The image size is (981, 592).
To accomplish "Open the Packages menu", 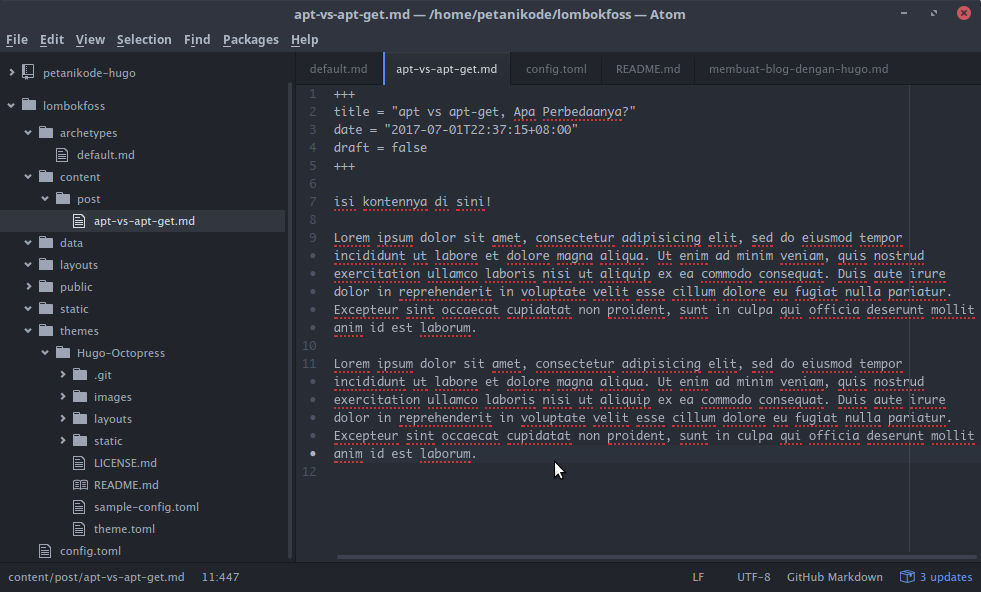I will click(250, 40).
